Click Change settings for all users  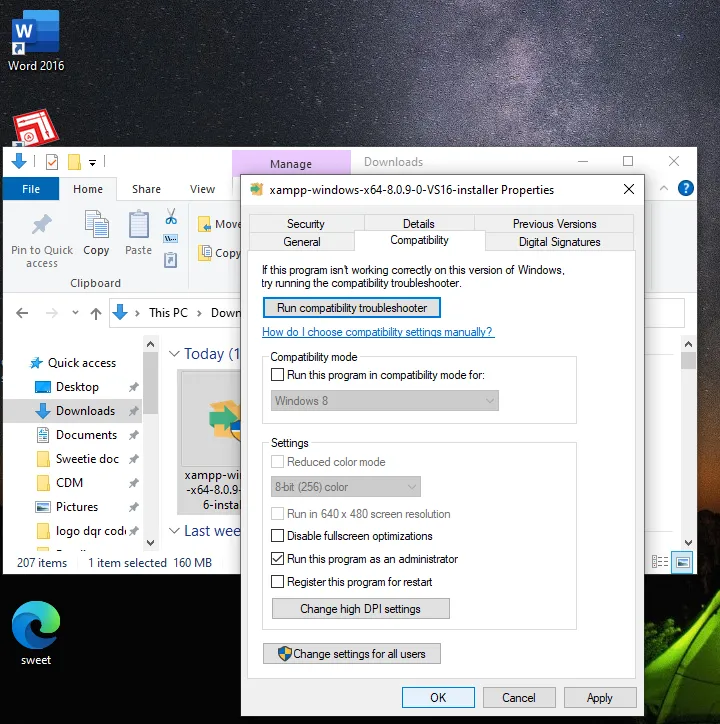(x=351, y=653)
